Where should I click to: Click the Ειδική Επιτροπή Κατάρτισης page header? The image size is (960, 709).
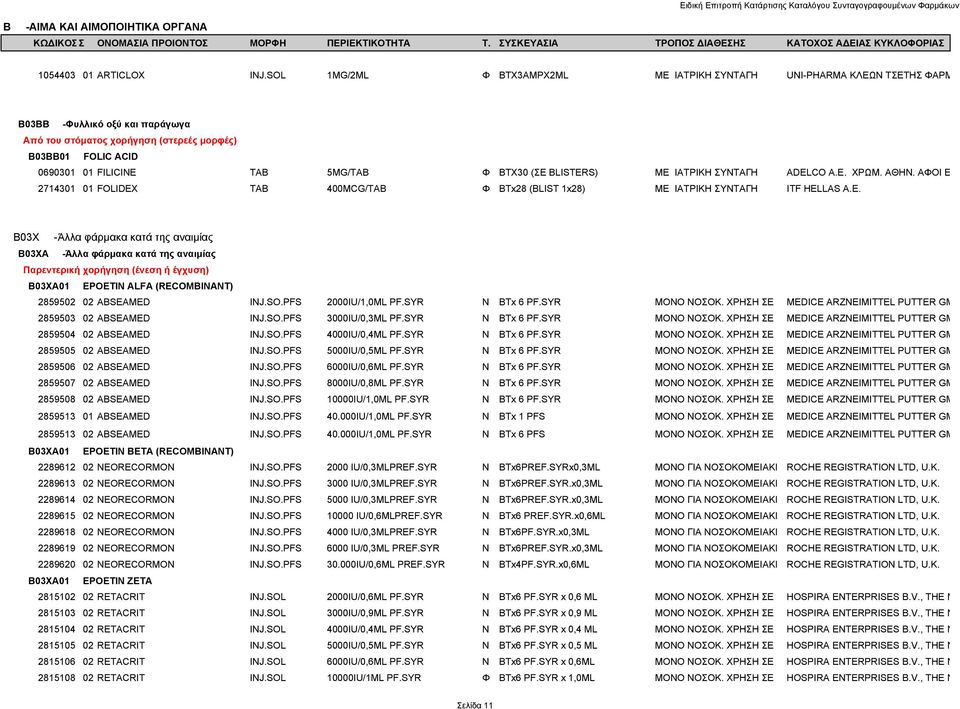coord(819,6)
